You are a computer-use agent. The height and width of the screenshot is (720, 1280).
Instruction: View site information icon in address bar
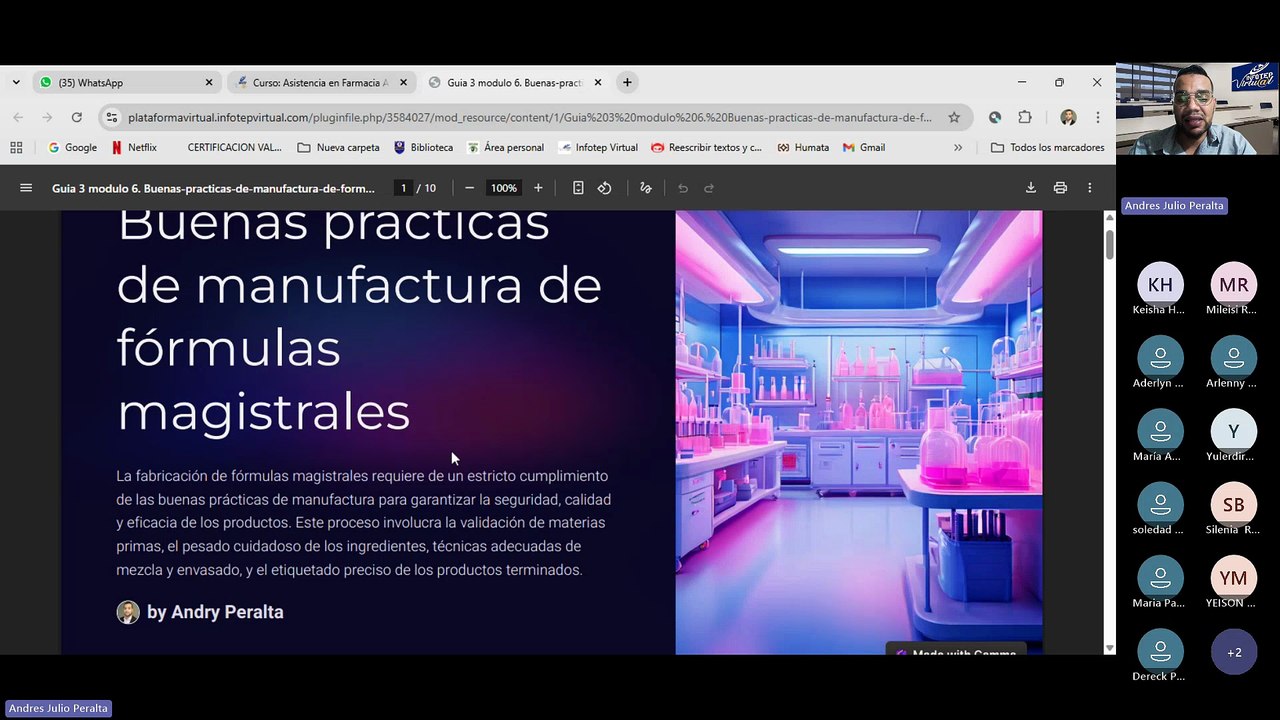(x=112, y=117)
